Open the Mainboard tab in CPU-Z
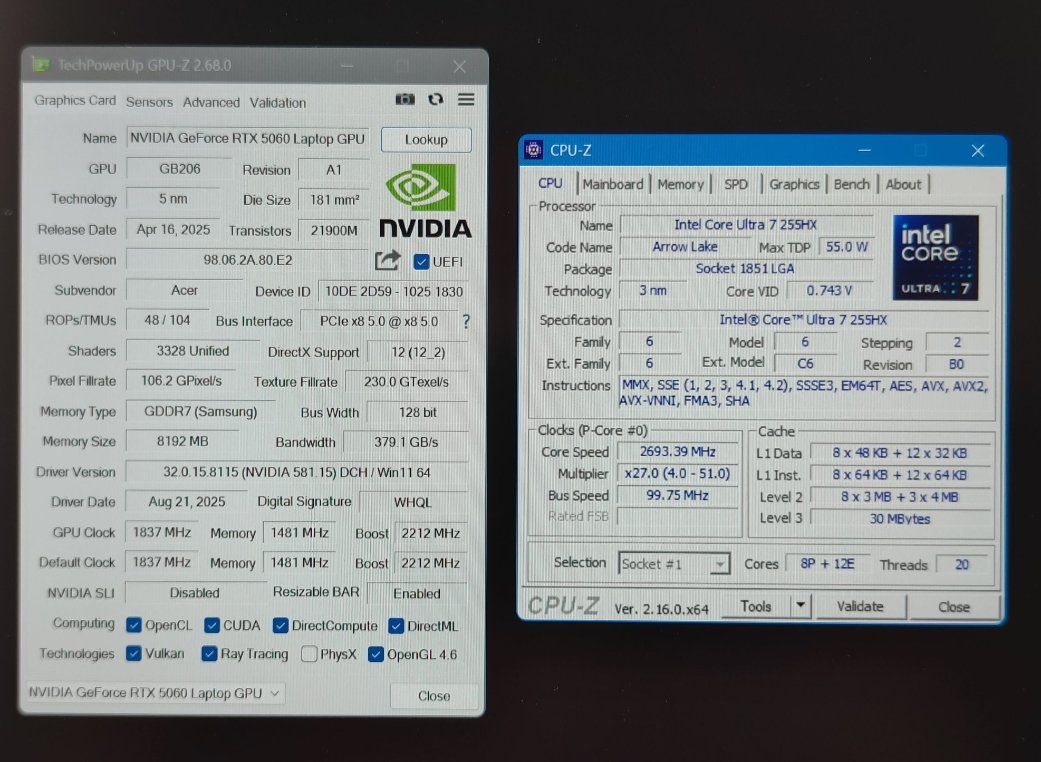Screen dimensions: 1041x762 pyautogui.click(x=613, y=184)
